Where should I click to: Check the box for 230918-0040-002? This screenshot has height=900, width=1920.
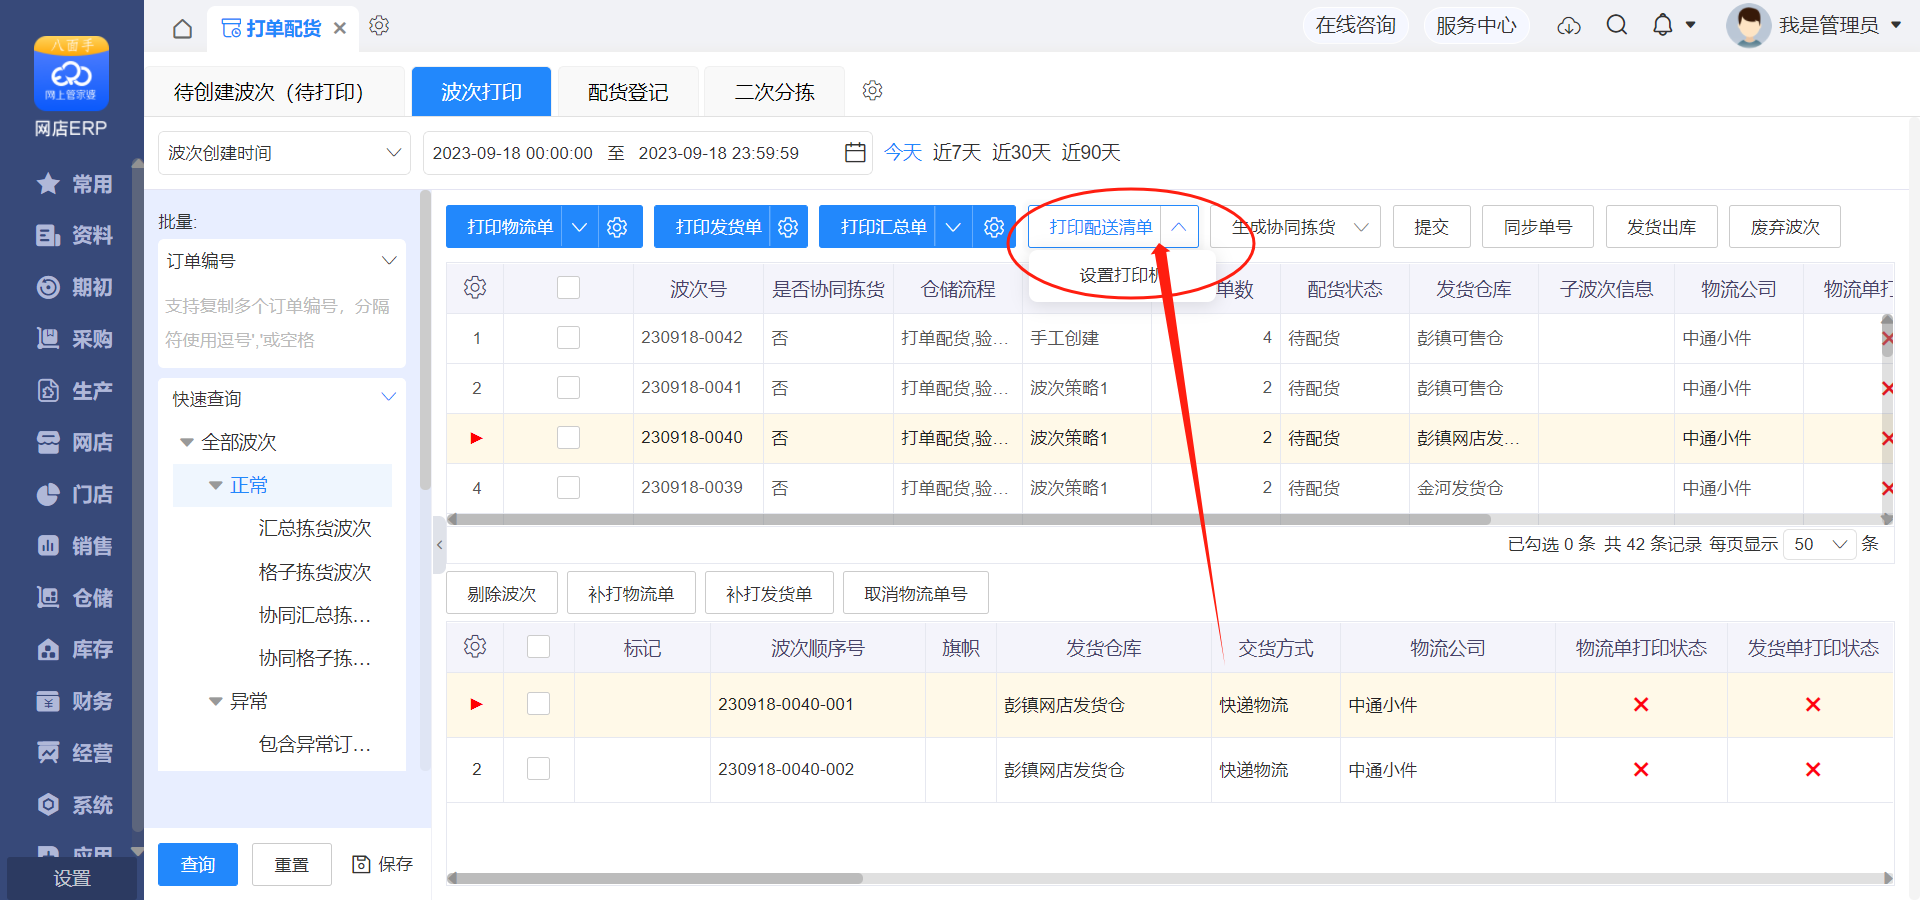click(538, 769)
